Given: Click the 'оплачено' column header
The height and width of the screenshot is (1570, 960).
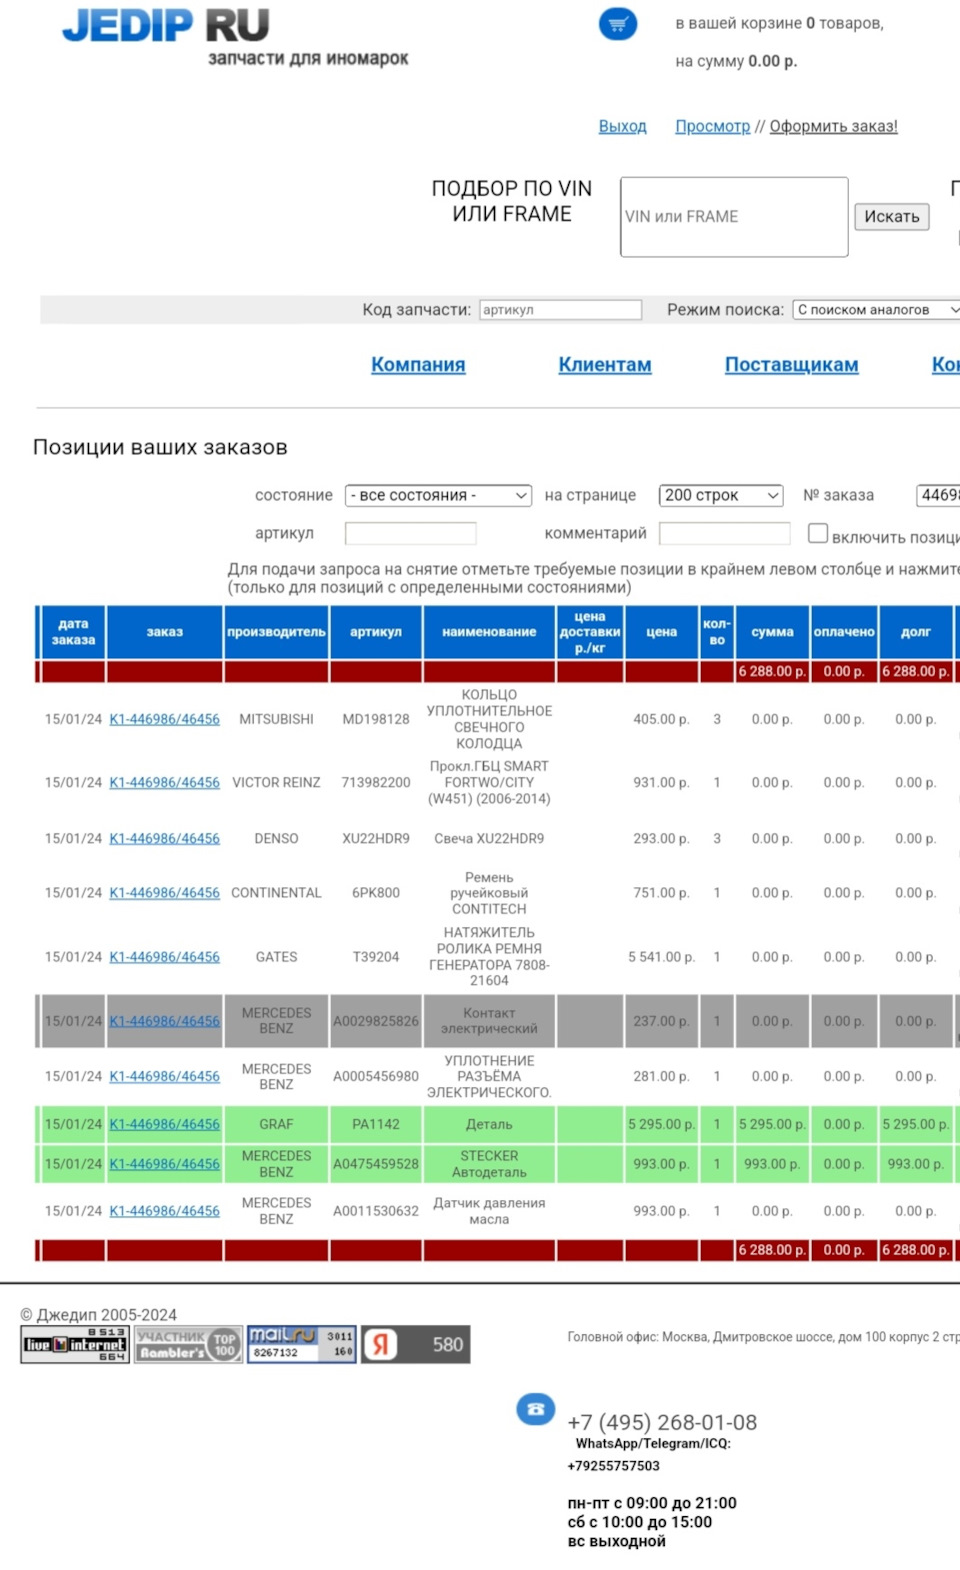Looking at the screenshot, I should click(x=844, y=632).
